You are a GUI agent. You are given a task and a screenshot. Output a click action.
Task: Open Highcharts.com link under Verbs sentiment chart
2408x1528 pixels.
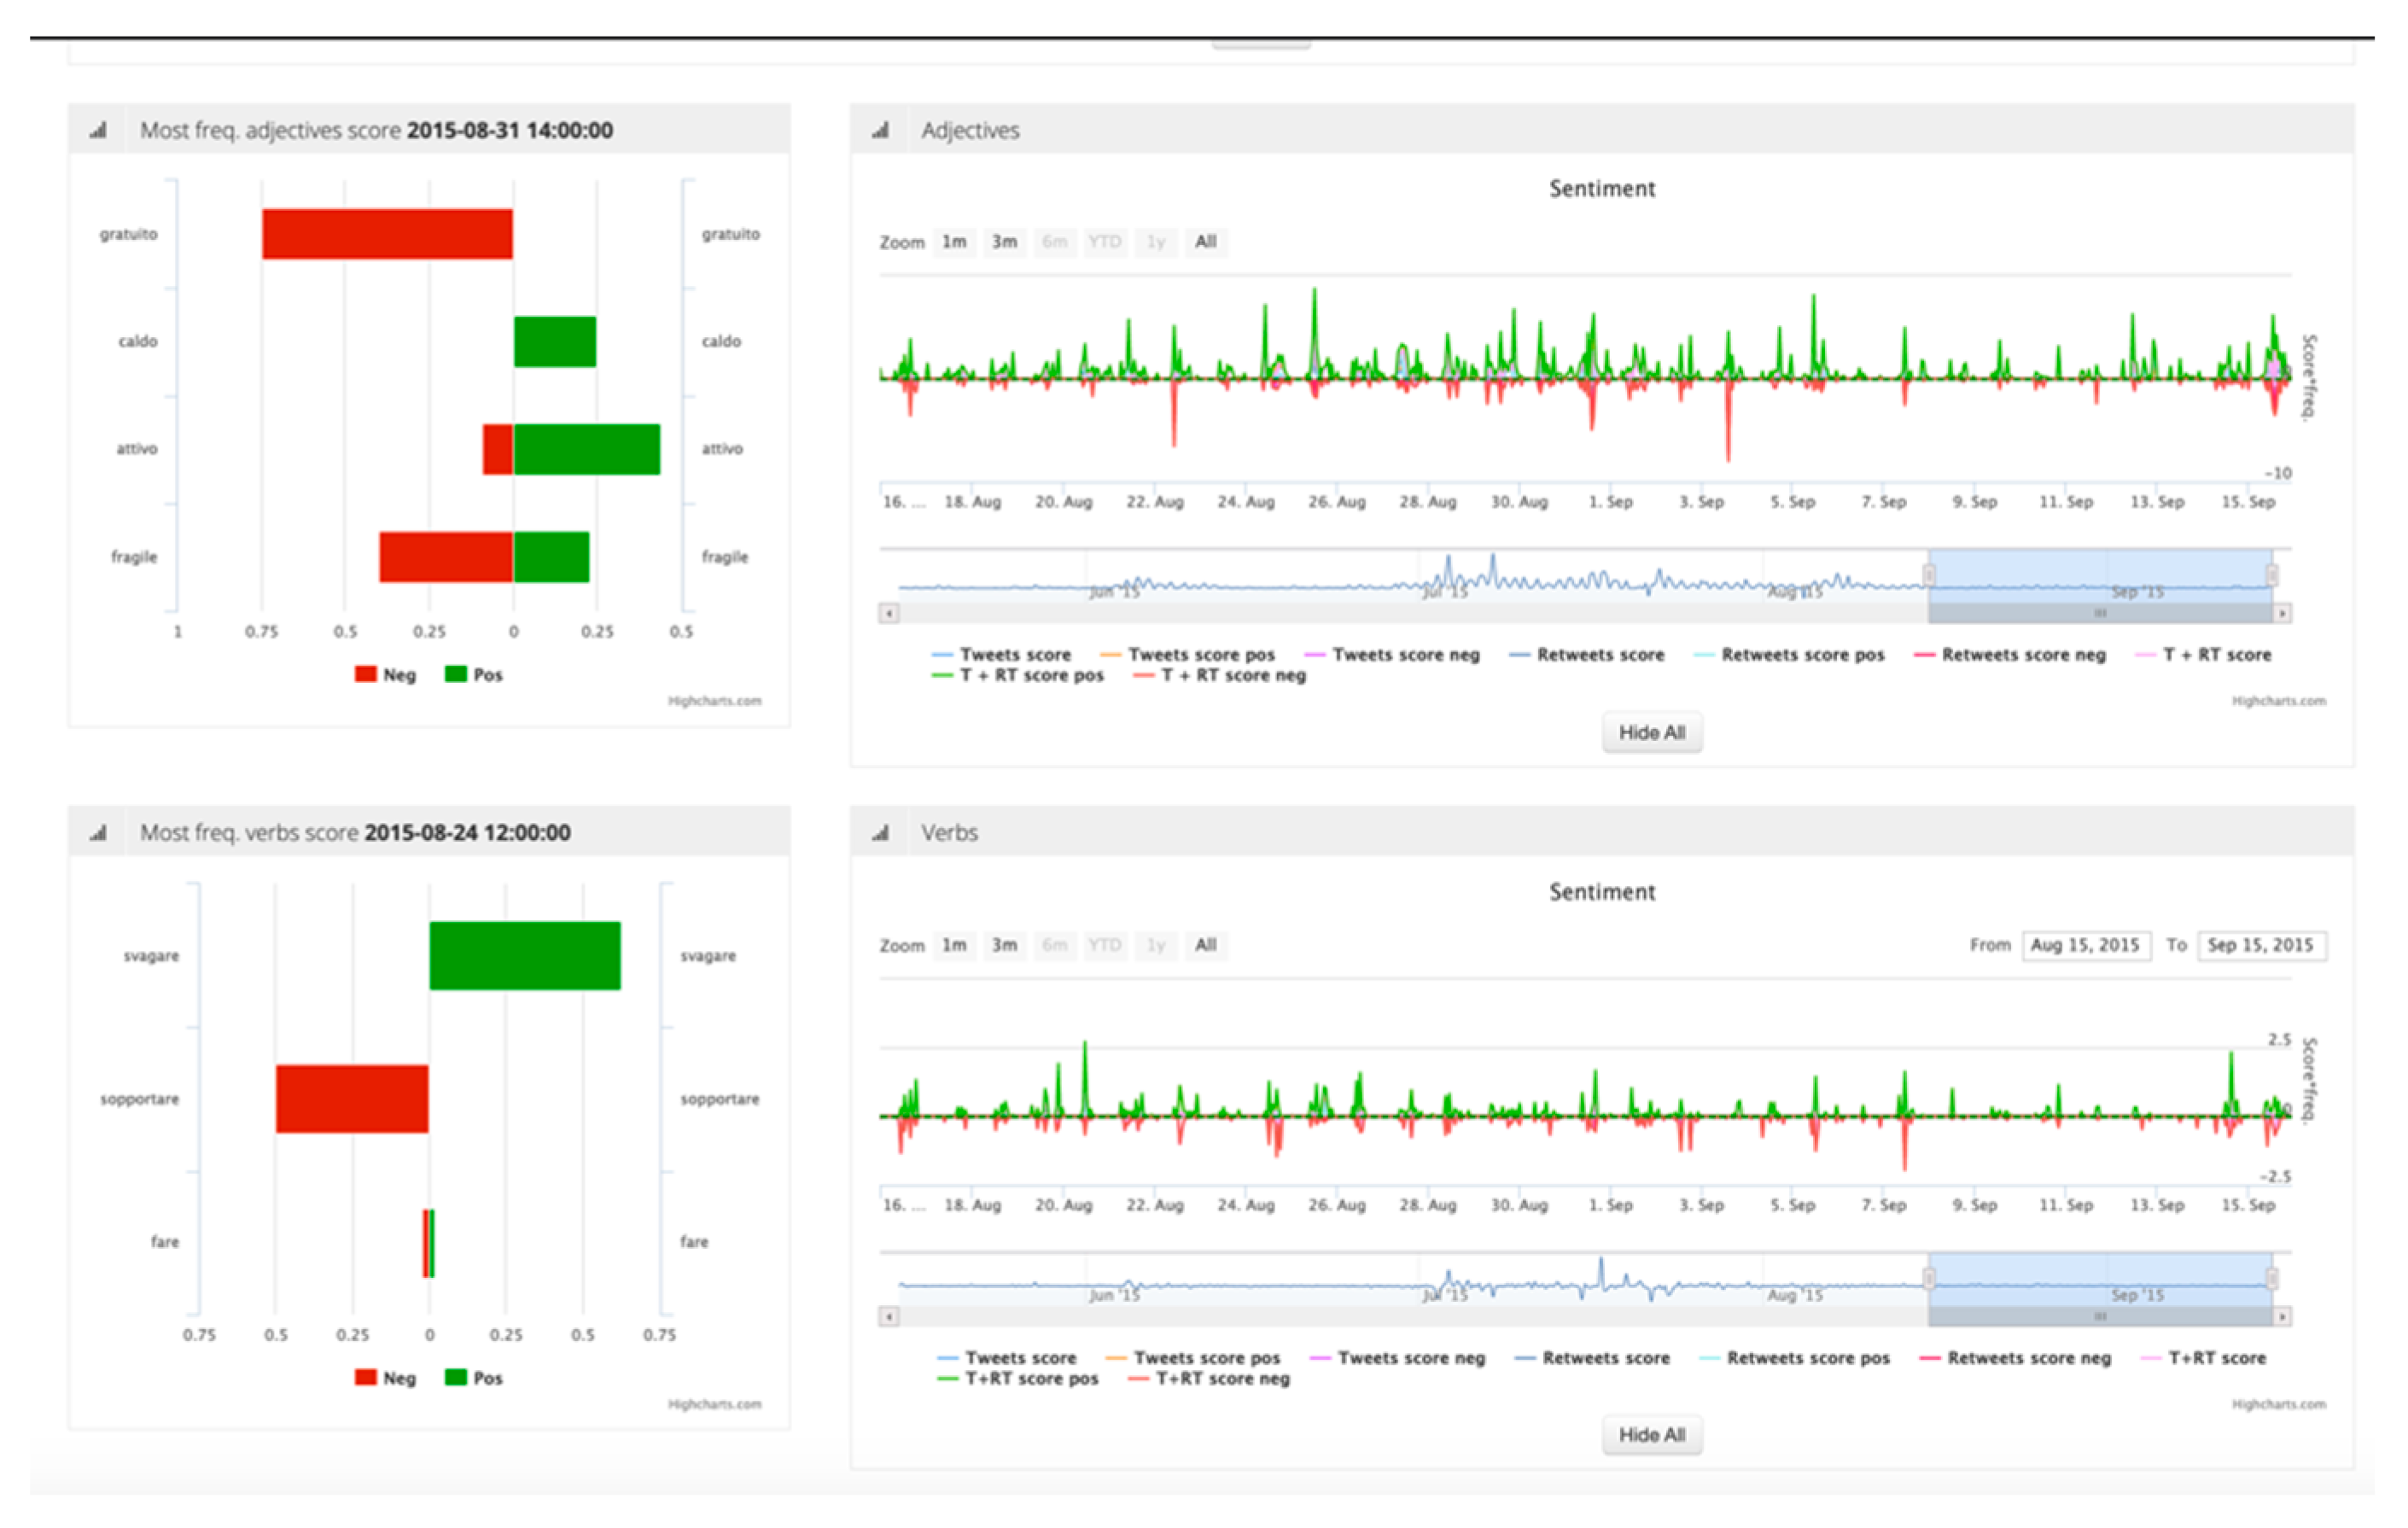click(2278, 1404)
